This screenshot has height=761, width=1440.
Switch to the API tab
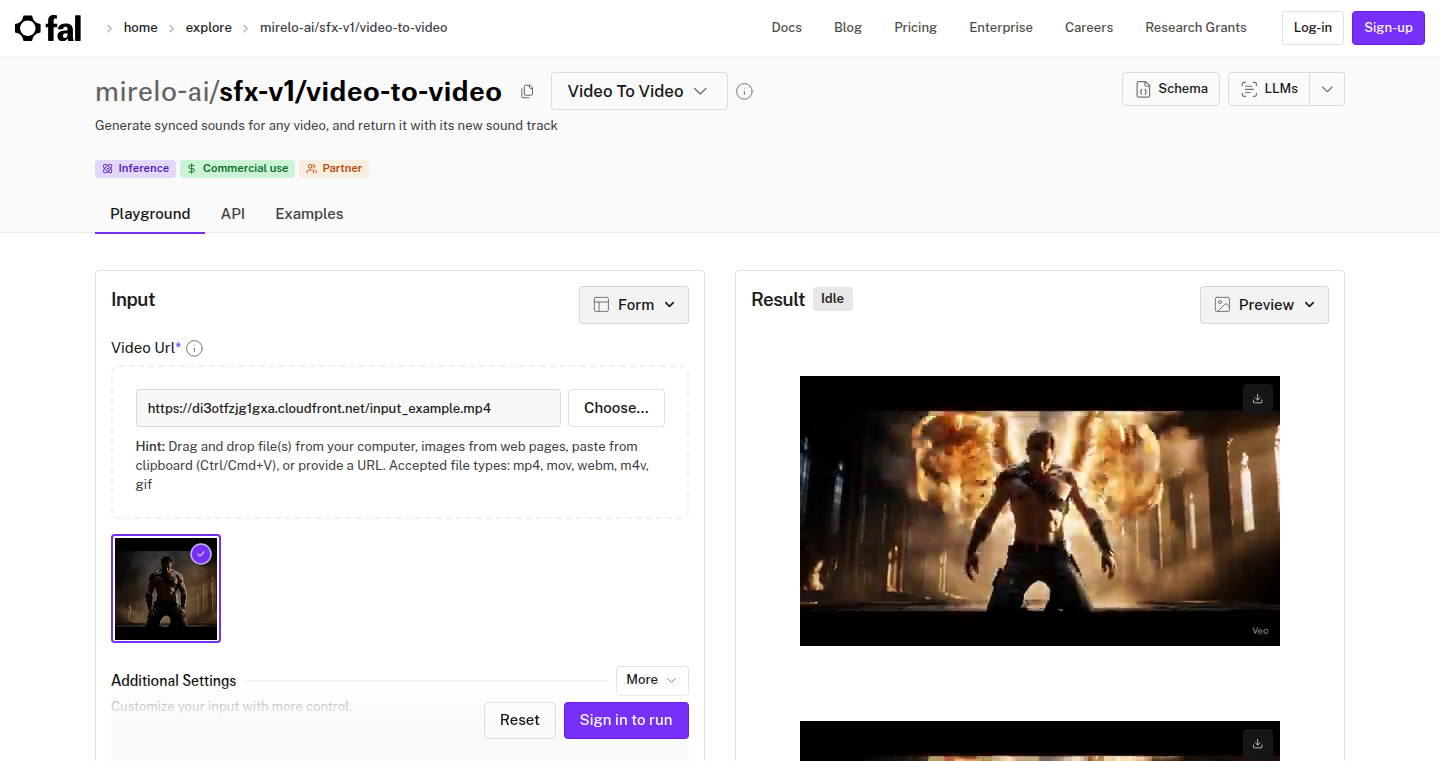coord(233,214)
